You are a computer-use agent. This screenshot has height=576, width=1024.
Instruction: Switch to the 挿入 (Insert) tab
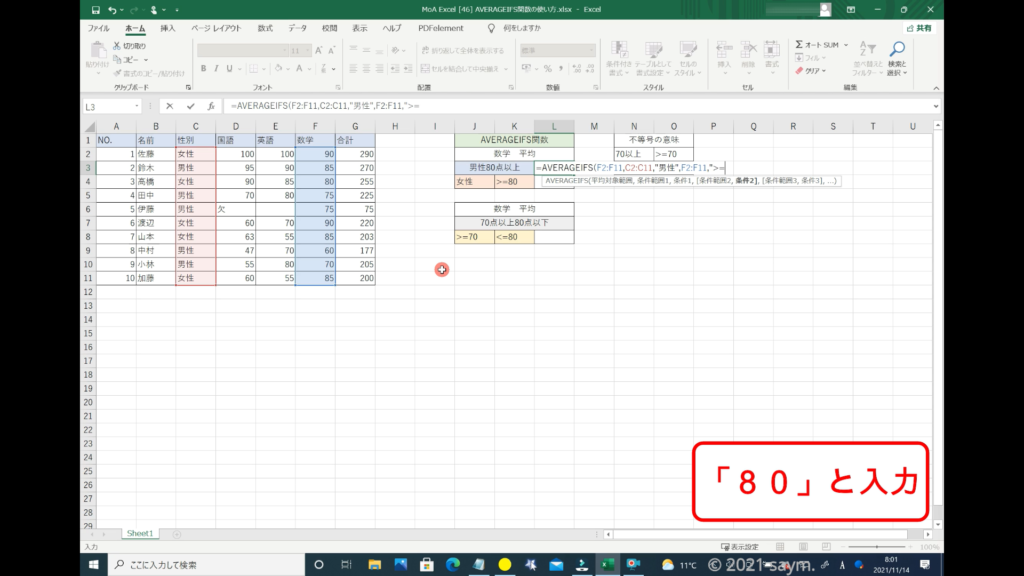[x=167, y=28]
